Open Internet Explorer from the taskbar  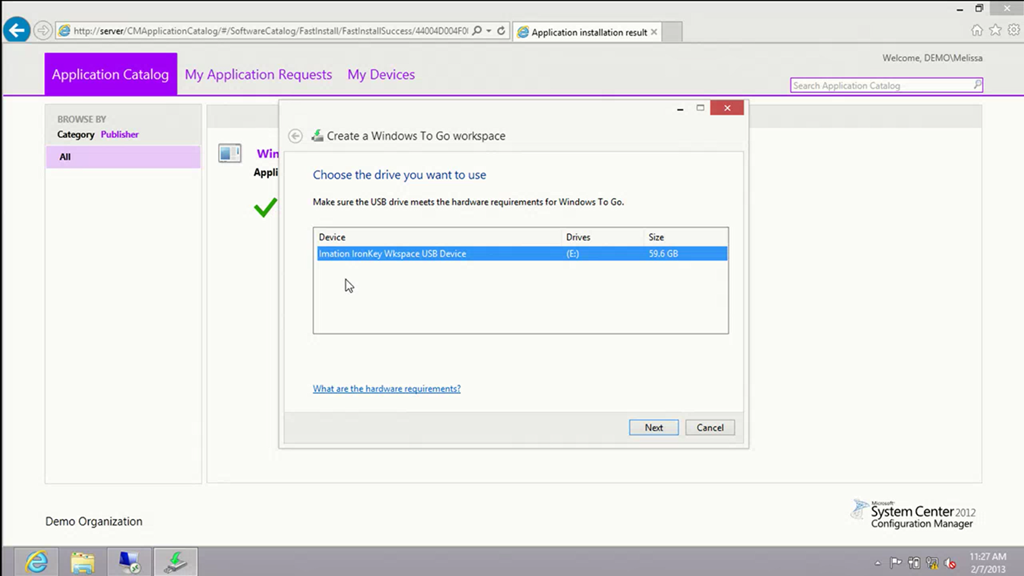36,562
